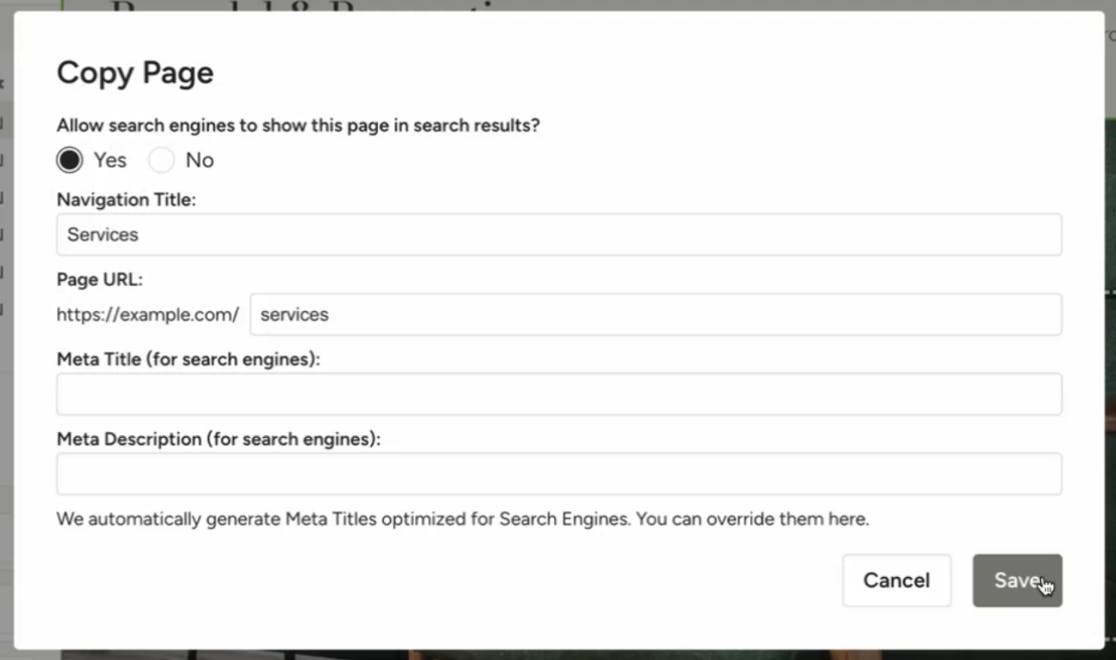Click the "Yes" option label text

click(x=110, y=160)
